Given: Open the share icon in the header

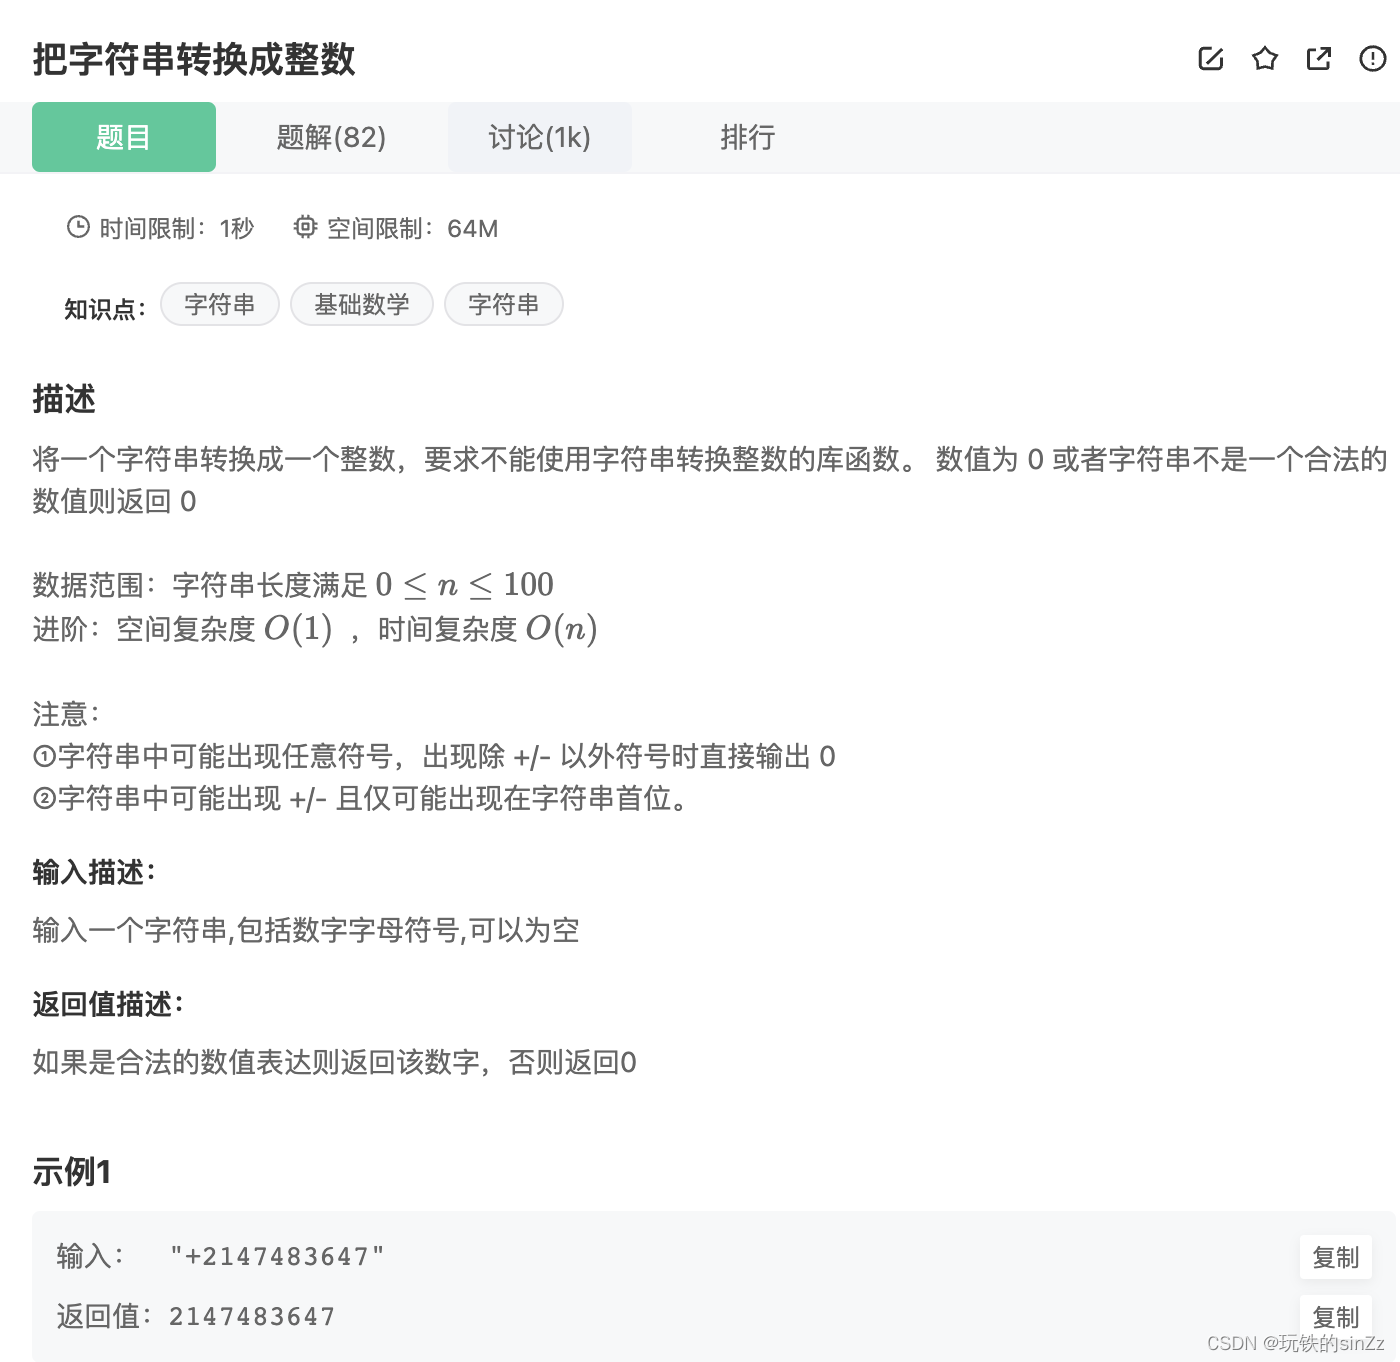Looking at the screenshot, I should [1319, 59].
